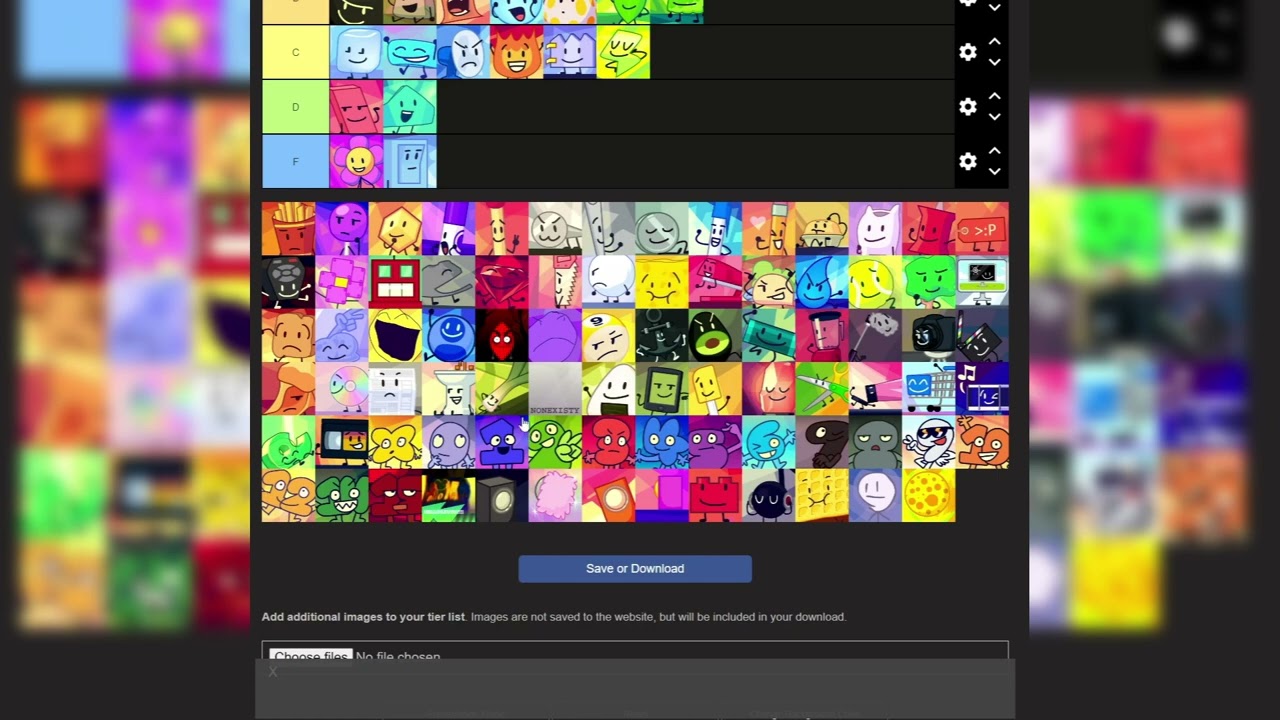Select the yellow Waffle character icon
Screen dimensions: 1280x720
click(x=822, y=495)
